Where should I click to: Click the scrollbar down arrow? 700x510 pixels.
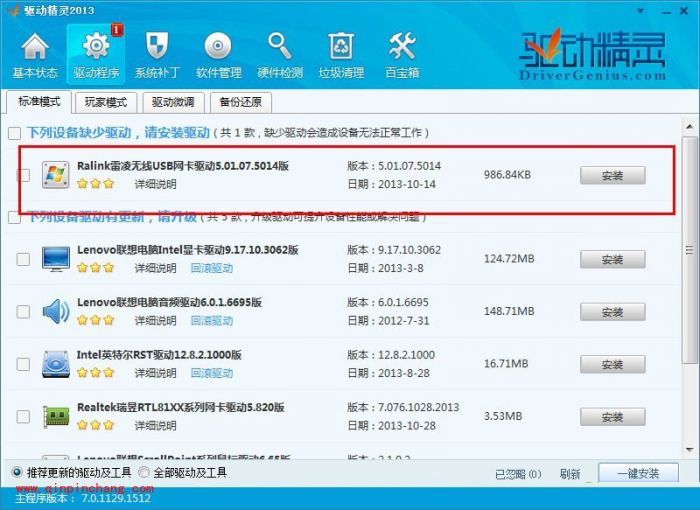[x=690, y=450]
